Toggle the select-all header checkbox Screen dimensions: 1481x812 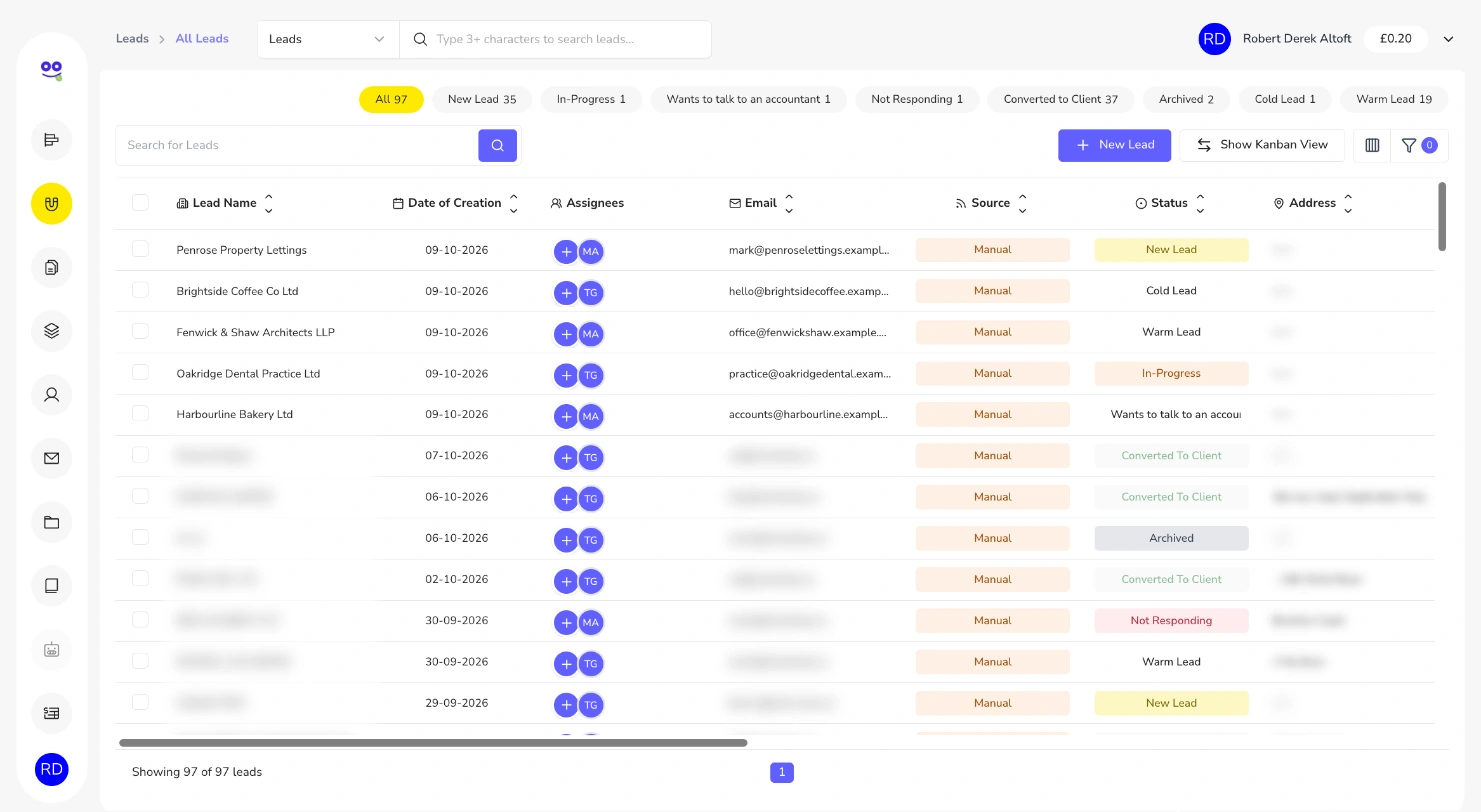(140, 203)
